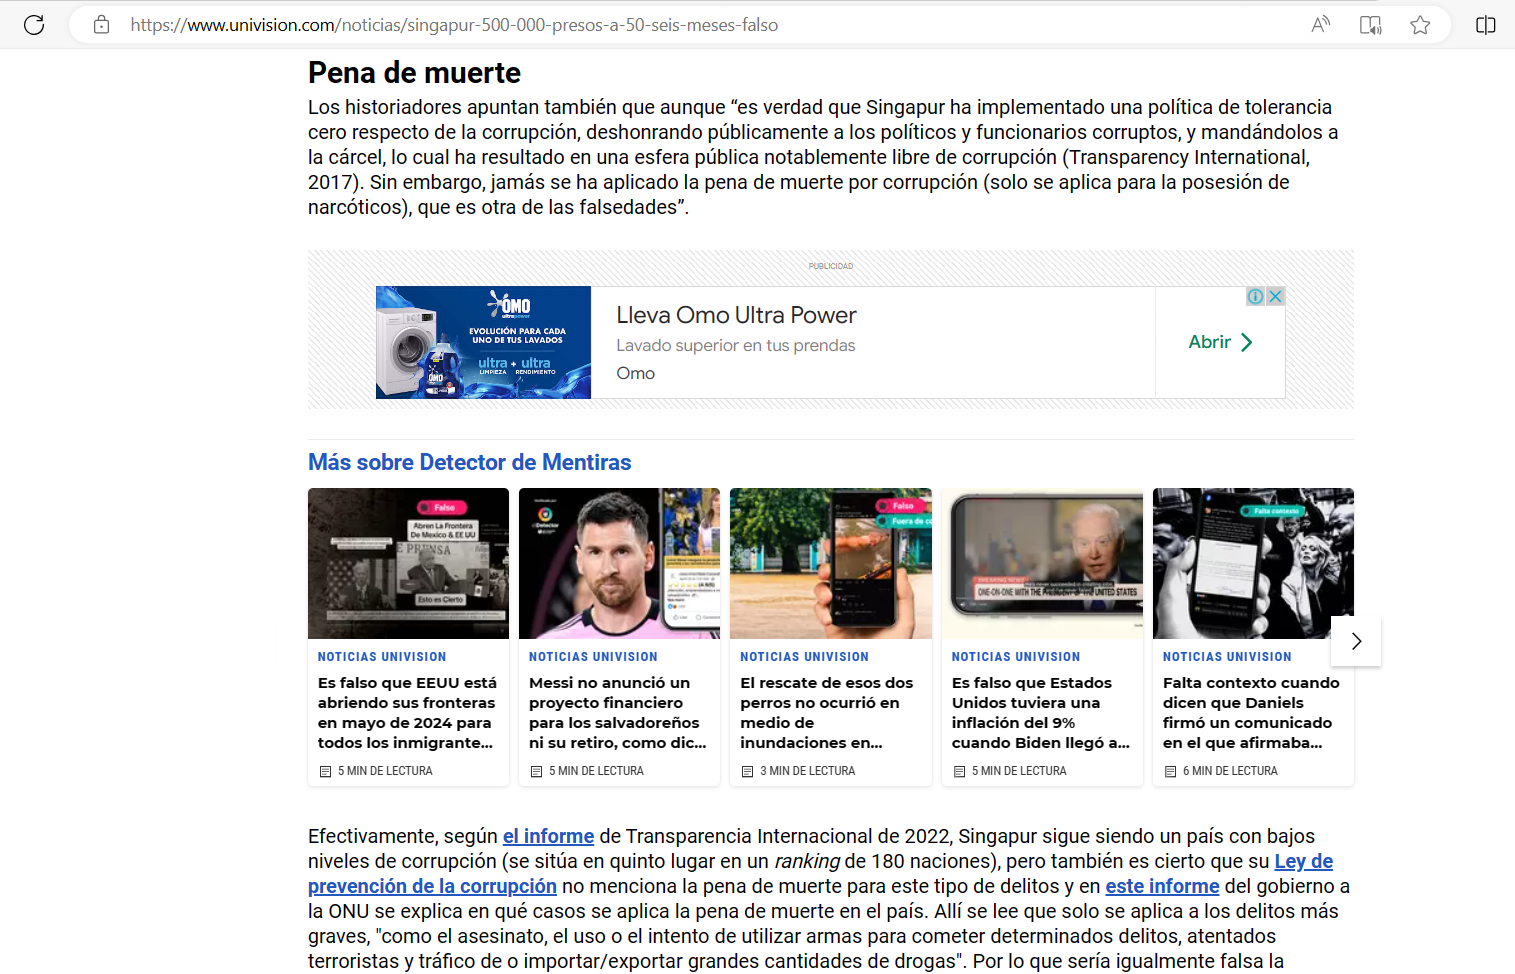Click reading-time icon on the Biden inflation card
This screenshot has height=974, width=1515.
[x=959, y=771]
